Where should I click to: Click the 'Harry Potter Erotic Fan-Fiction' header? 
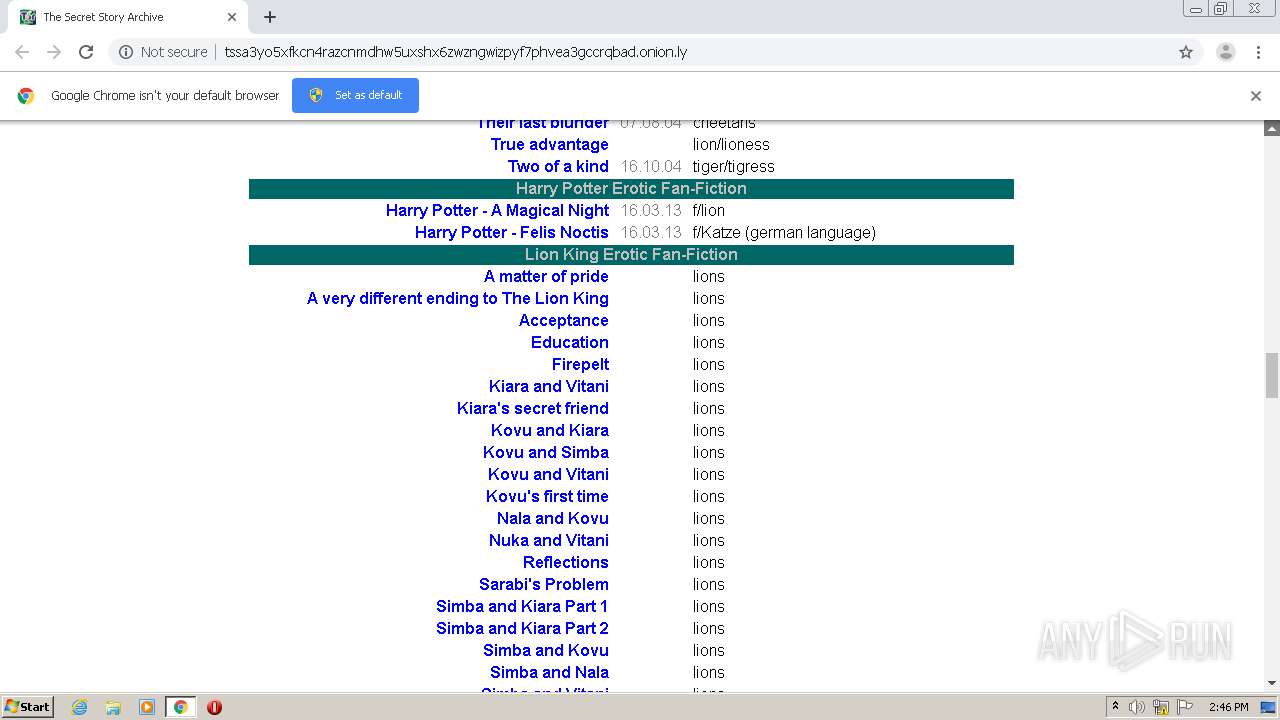point(631,188)
